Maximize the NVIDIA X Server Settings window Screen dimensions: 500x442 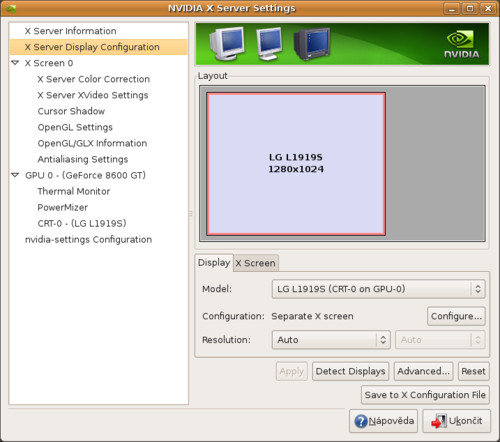[470, 9]
